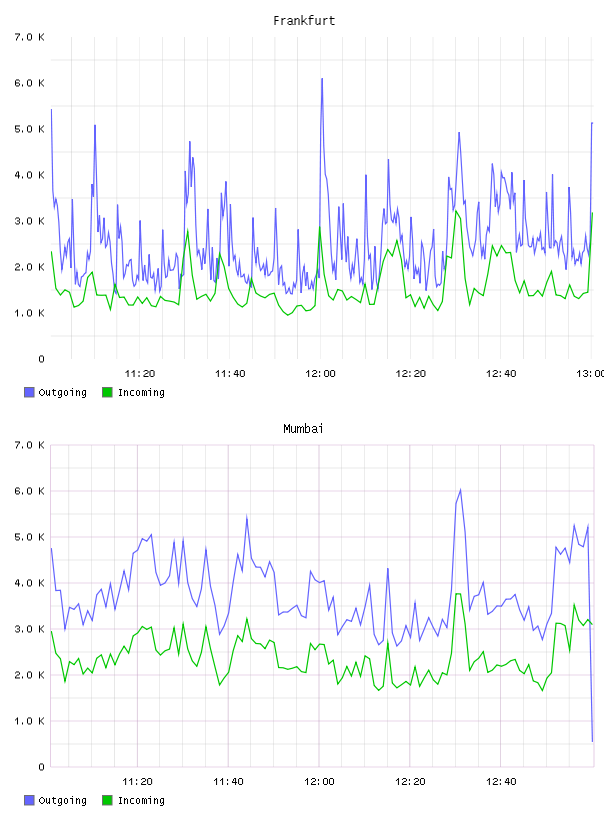The width and height of the screenshot is (608, 816).
Task: Click the Incoming legend label in Frankfurt
Action: point(141,392)
